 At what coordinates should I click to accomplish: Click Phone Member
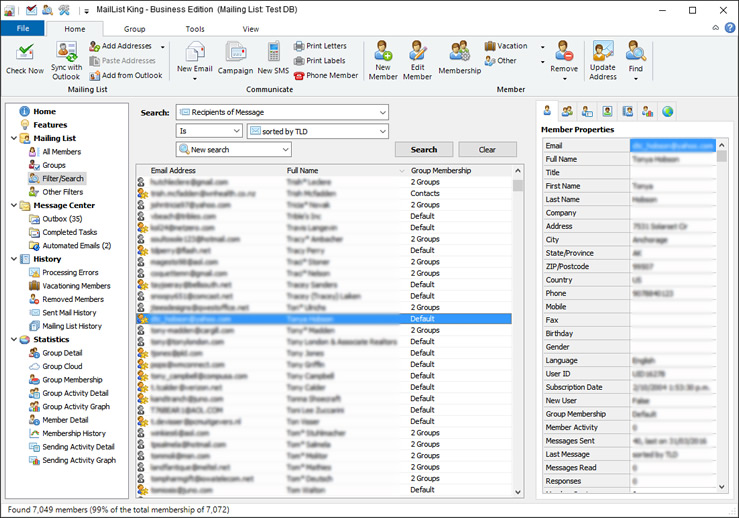coord(326,75)
